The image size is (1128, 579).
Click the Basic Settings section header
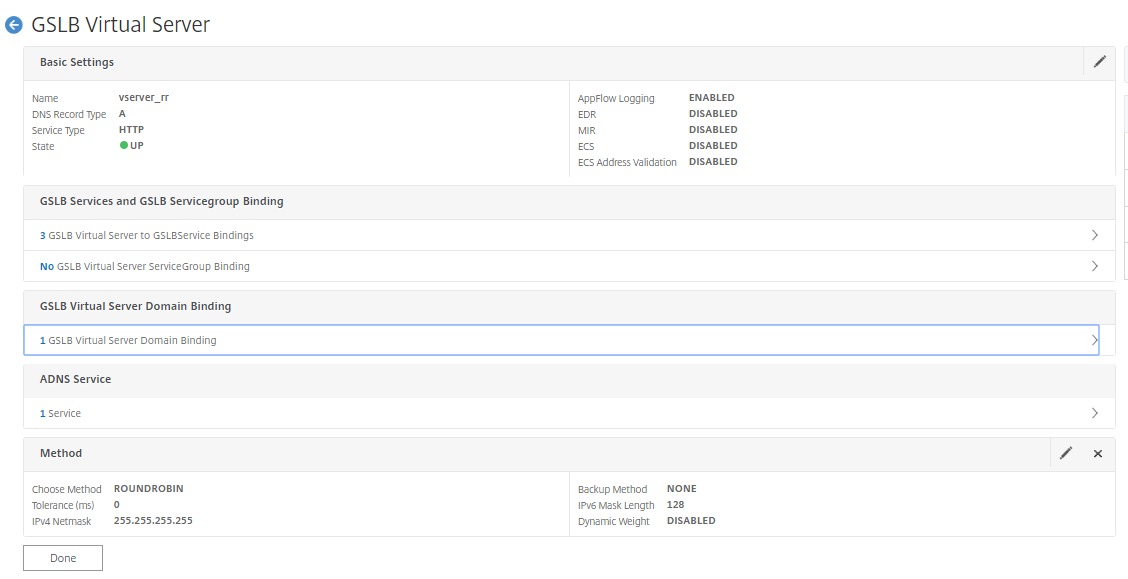tap(77, 62)
